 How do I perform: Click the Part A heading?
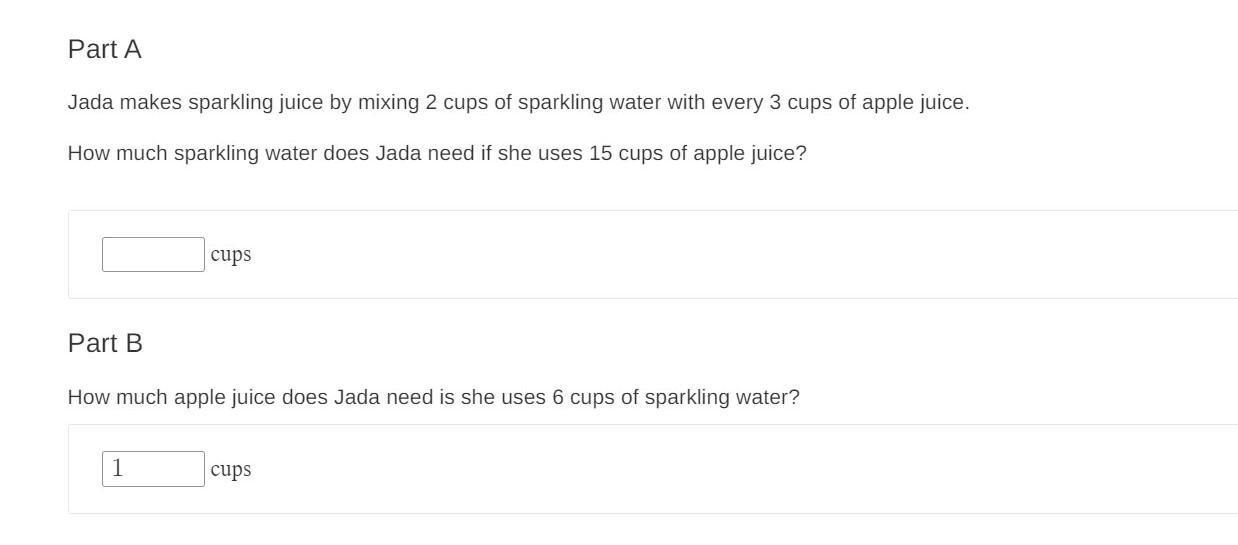(105, 49)
